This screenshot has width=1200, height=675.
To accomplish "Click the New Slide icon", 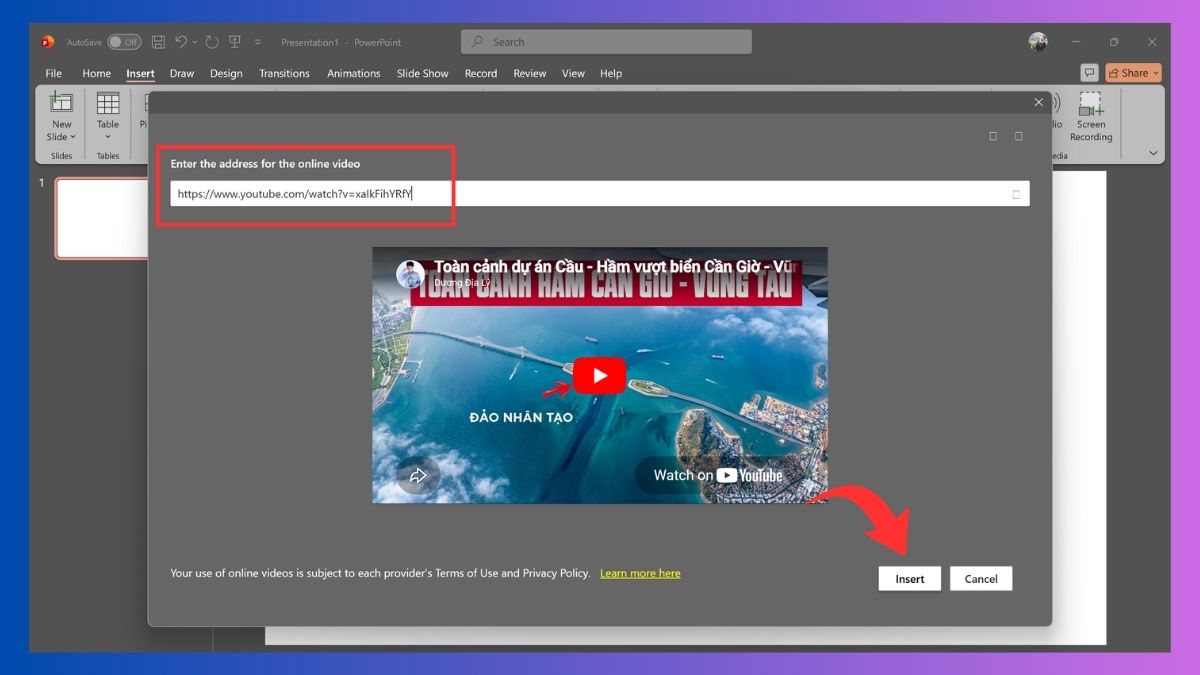I will click(x=62, y=104).
